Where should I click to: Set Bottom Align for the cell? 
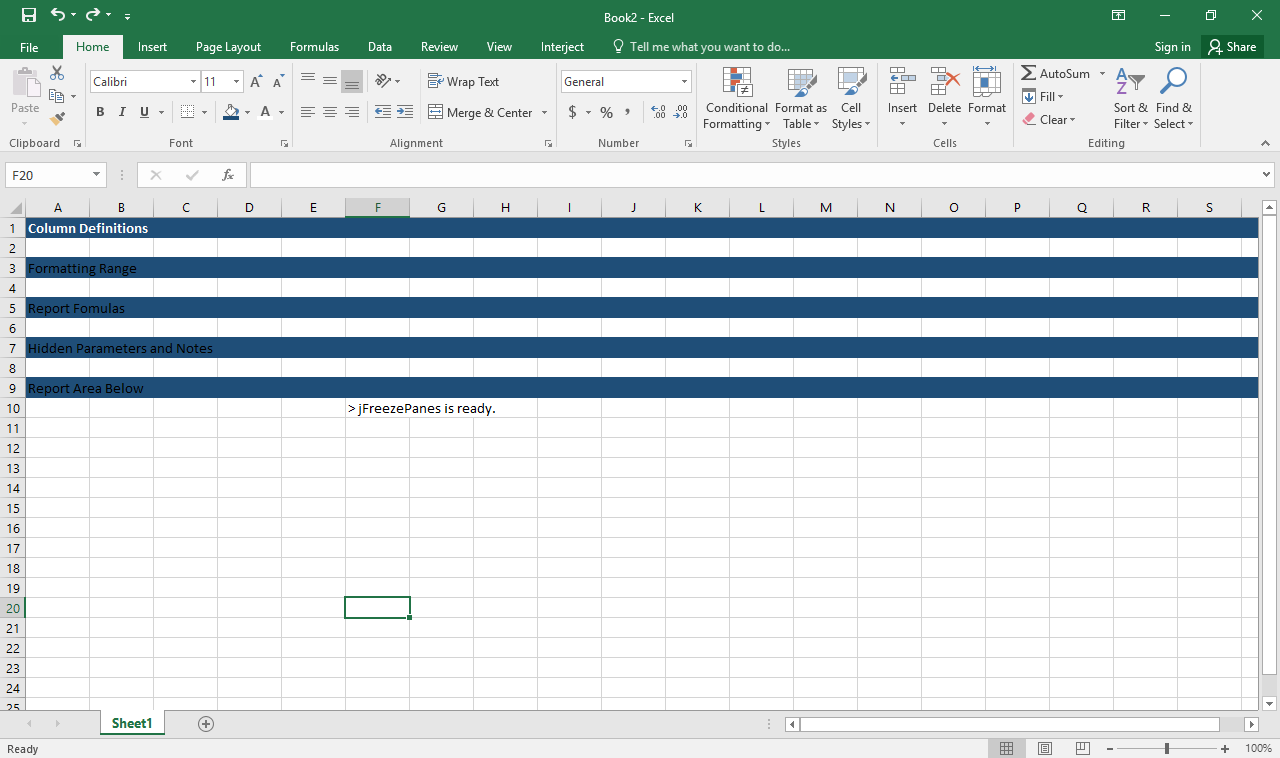[352, 81]
